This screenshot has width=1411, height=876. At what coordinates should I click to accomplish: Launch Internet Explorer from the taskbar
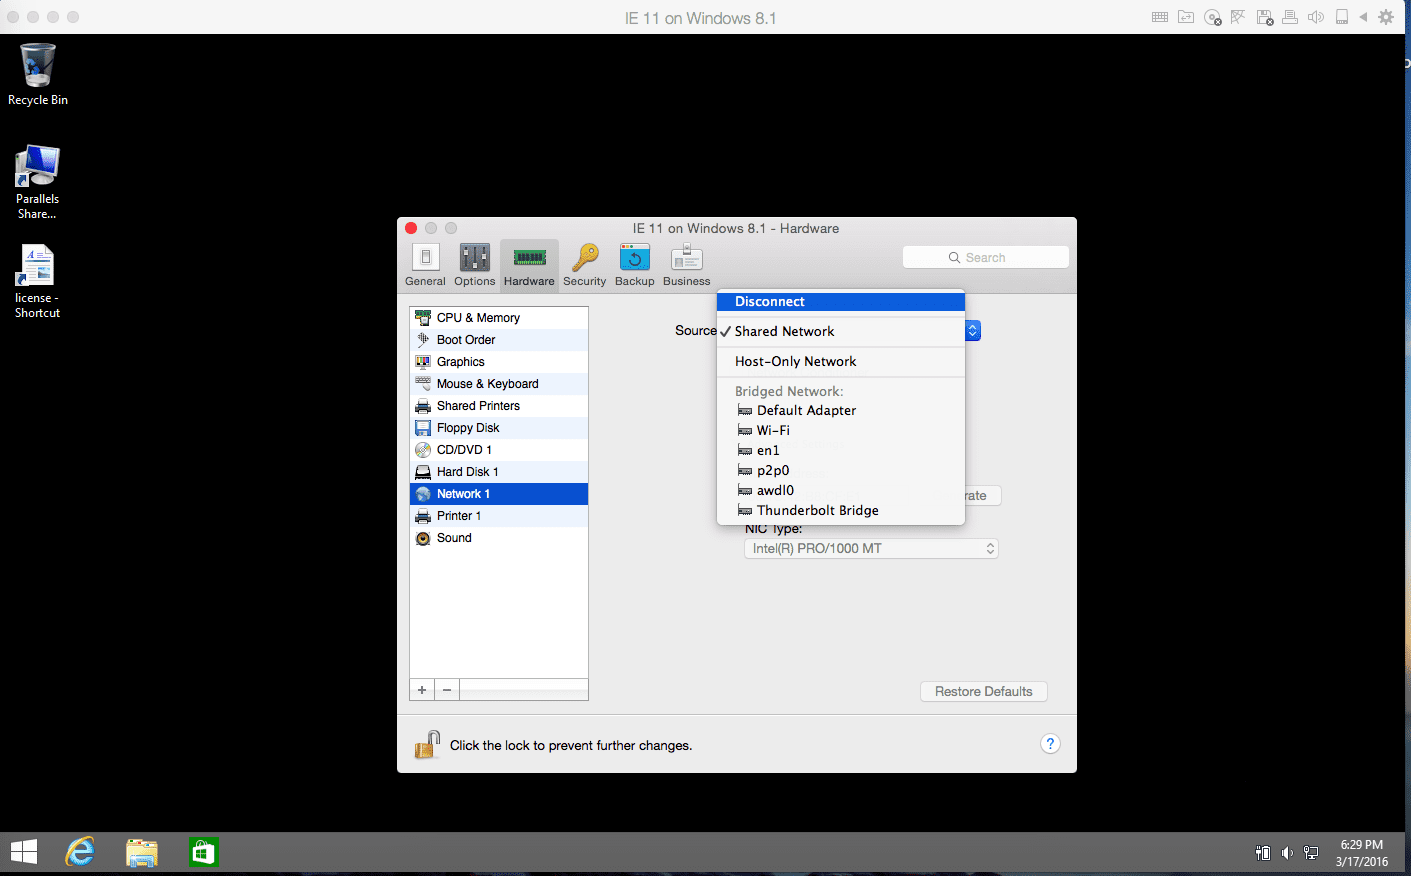pos(80,852)
